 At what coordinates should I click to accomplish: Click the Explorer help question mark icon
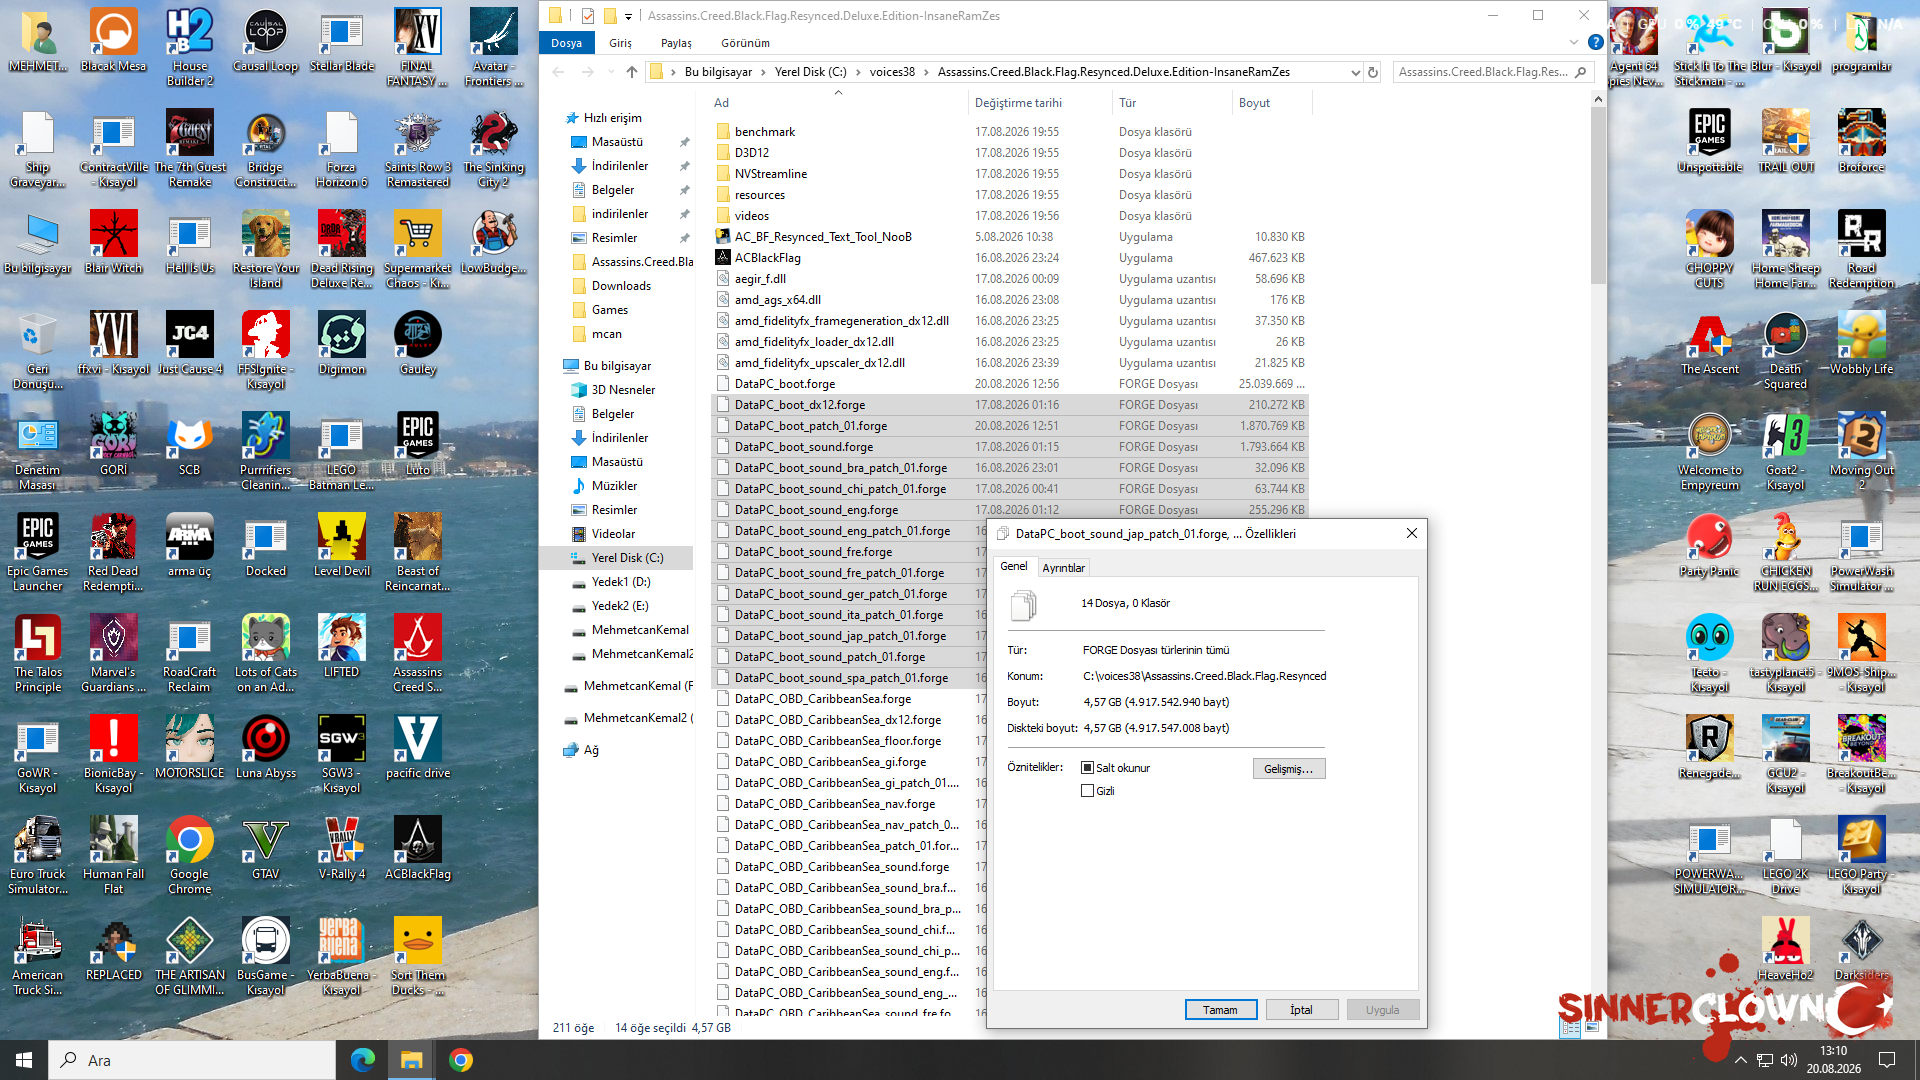(x=1595, y=43)
